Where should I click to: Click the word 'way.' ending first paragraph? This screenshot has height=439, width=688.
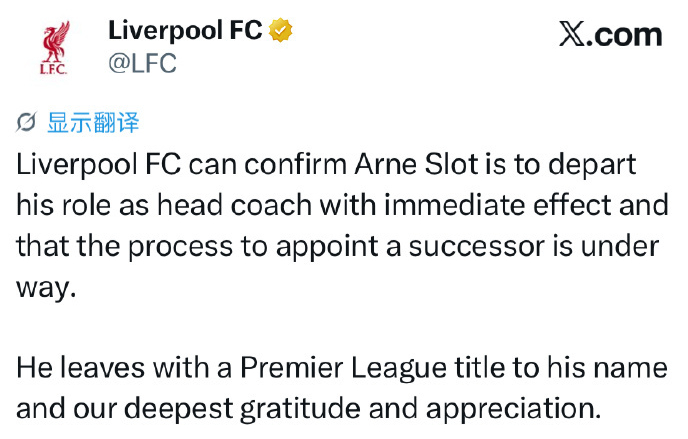46,288
